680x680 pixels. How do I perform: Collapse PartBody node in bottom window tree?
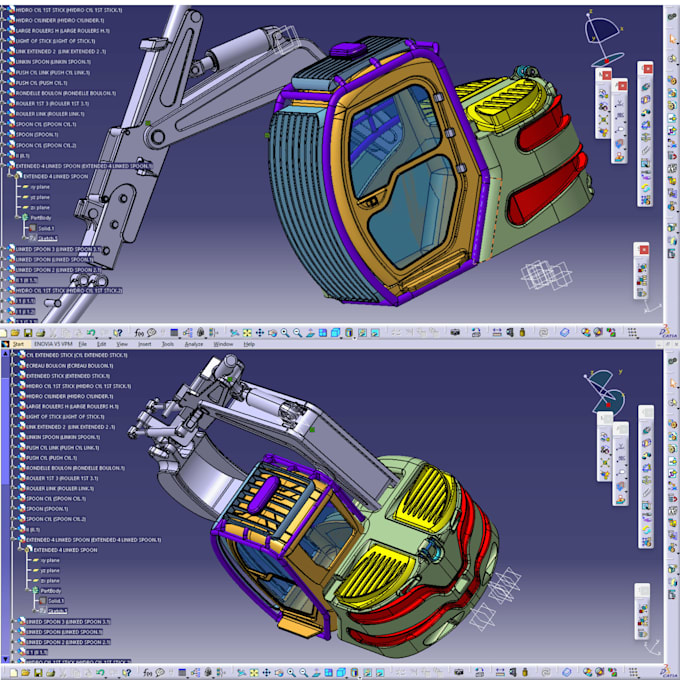(29, 591)
